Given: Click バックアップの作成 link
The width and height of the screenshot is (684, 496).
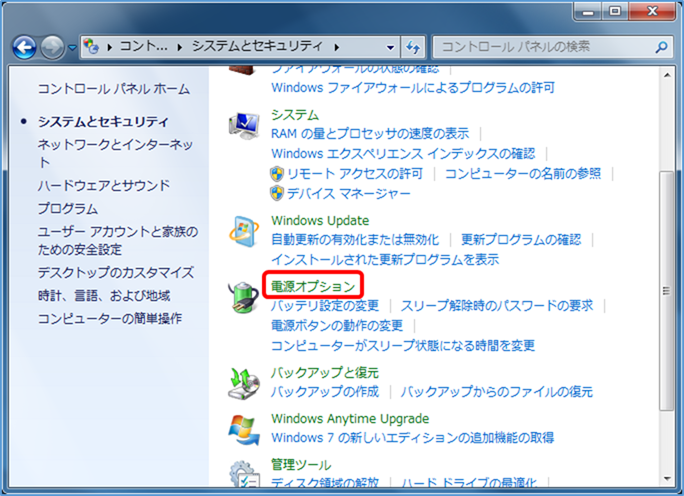Looking at the screenshot, I should 325,392.
